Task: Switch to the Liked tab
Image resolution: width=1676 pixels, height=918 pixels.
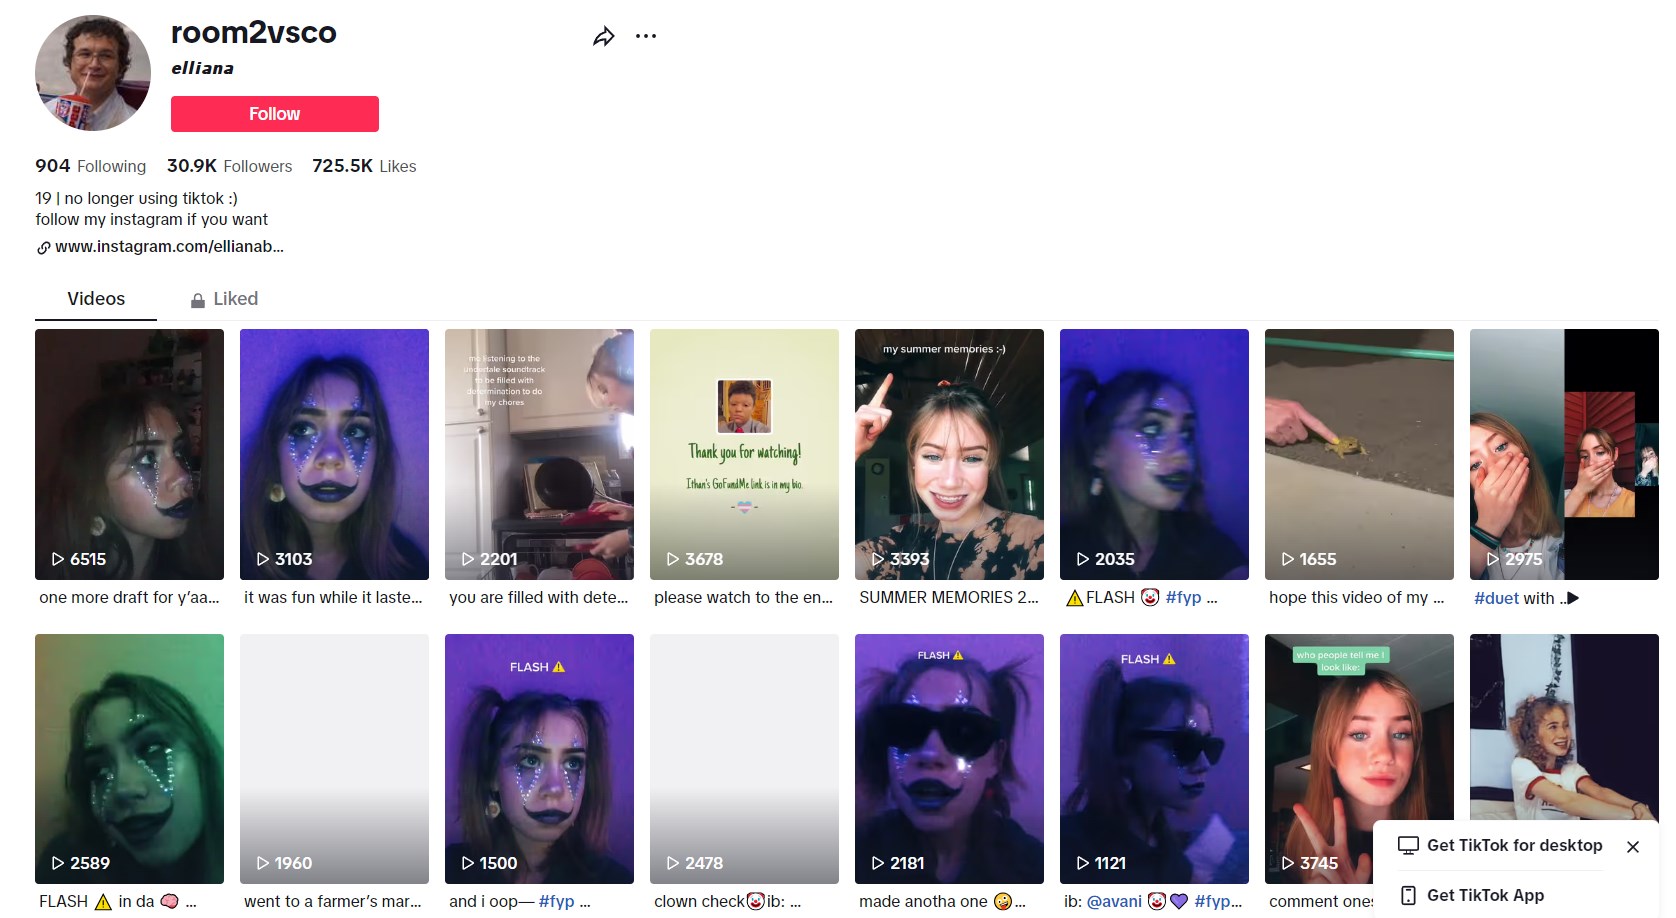Action: (x=235, y=299)
